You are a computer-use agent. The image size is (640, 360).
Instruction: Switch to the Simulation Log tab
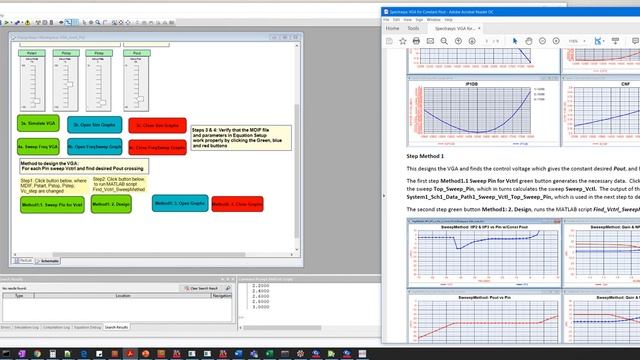coord(26,327)
